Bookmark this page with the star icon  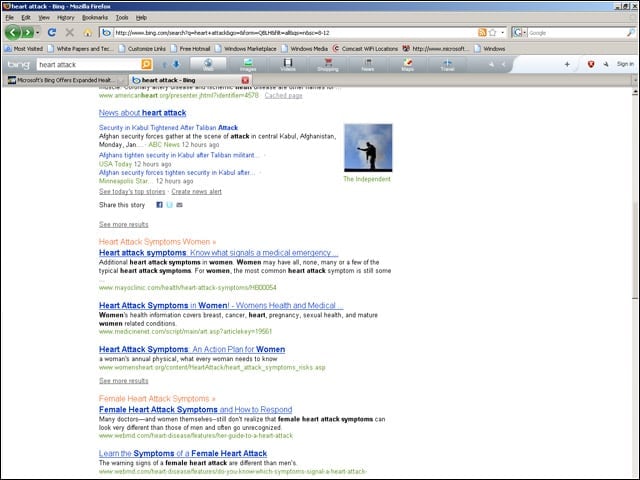[492, 33]
